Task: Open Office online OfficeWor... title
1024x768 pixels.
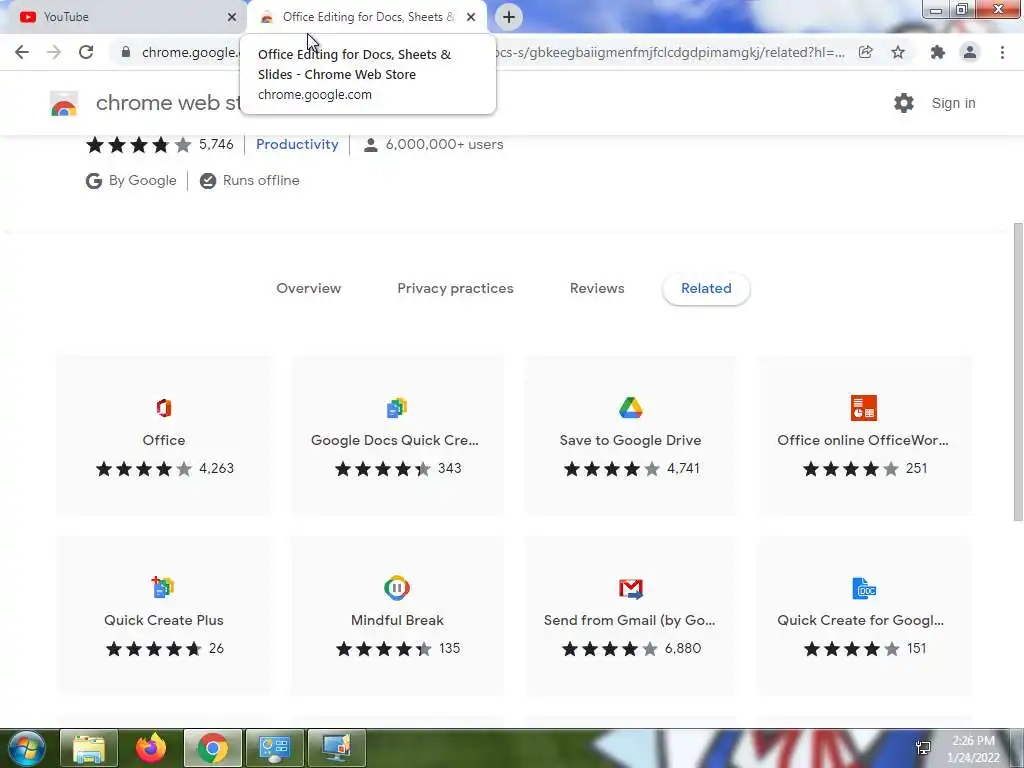Action: [x=863, y=440]
